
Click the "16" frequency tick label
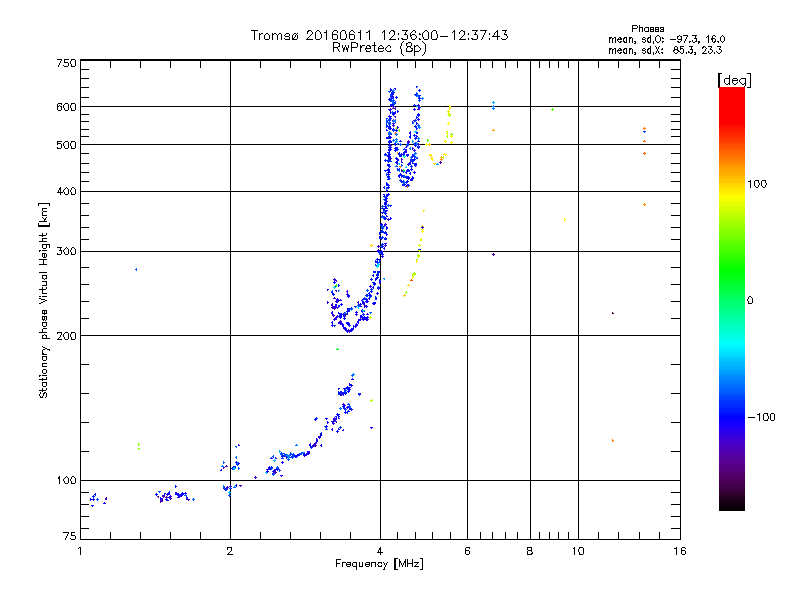point(680,551)
